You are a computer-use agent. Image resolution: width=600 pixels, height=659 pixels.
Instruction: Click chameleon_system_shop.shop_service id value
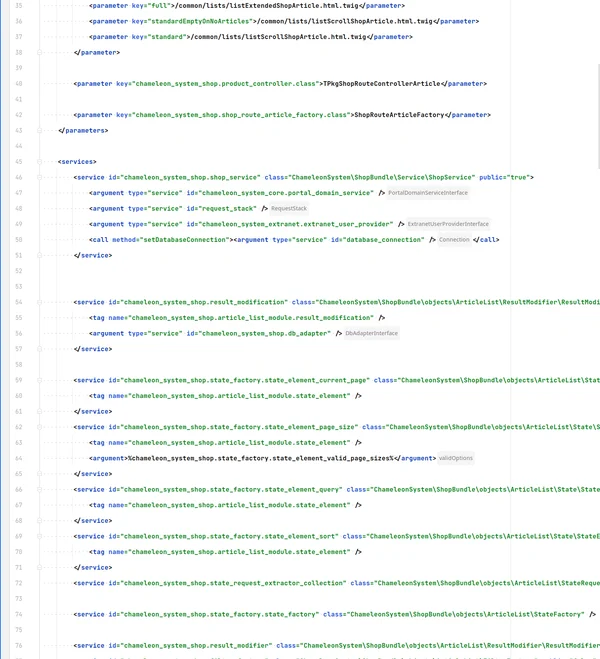point(190,177)
